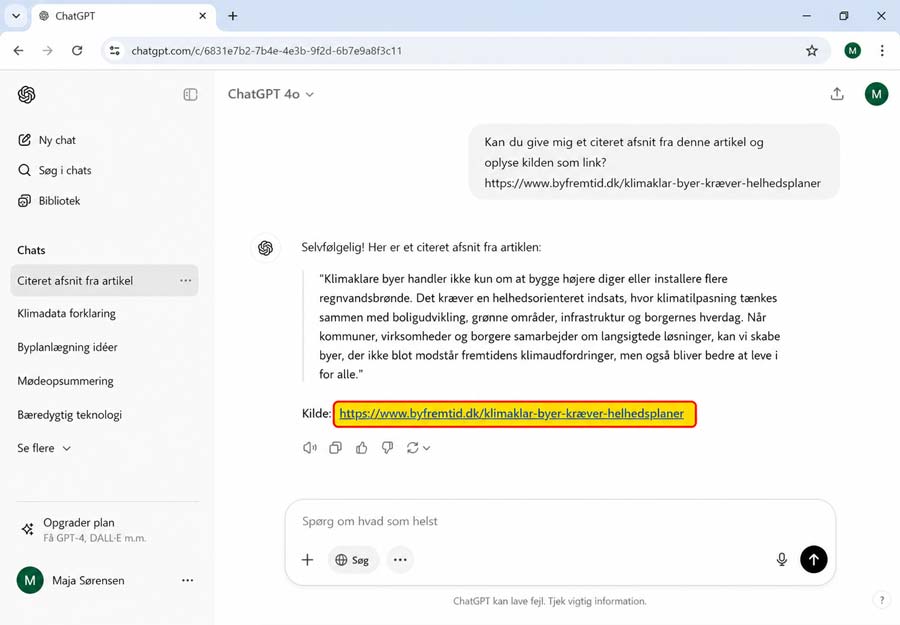Share the conversation with the upload icon
The height and width of the screenshot is (625, 900).
click(837, 94)
